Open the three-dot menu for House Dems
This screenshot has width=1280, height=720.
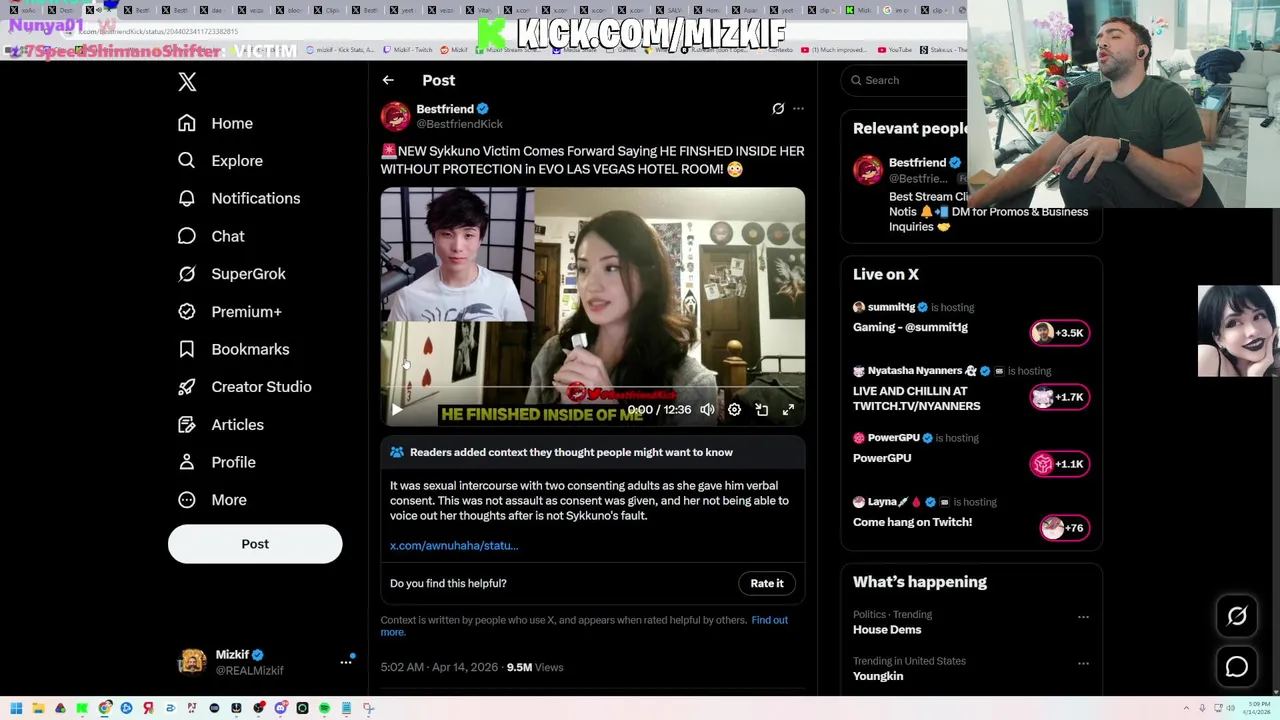click(x=1083, y=617)
